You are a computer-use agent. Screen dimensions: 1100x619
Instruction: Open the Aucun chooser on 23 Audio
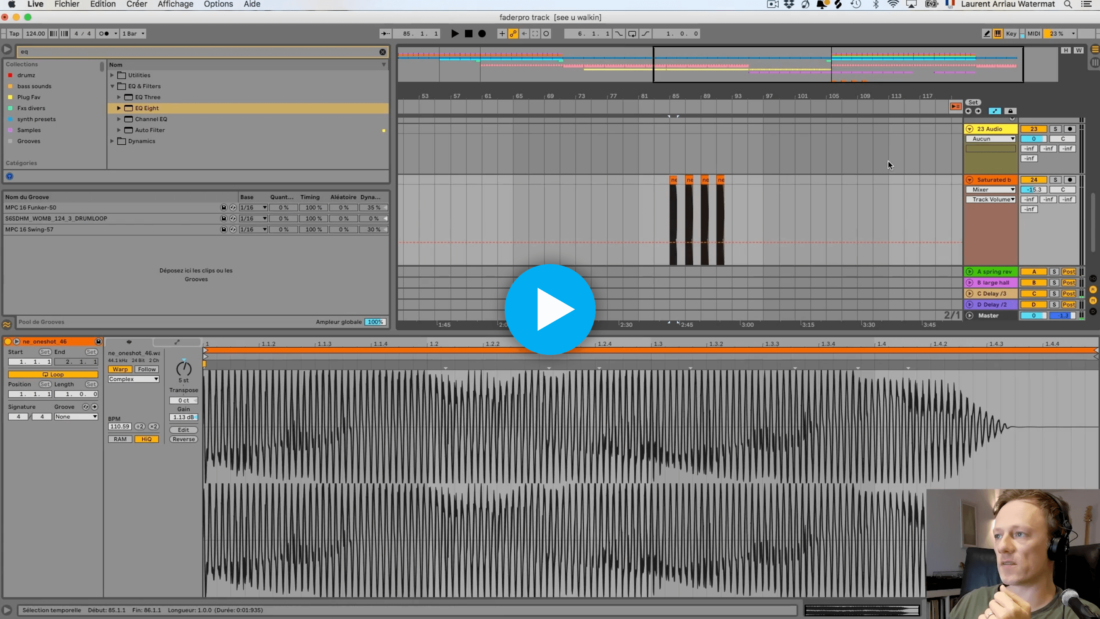[x=991, y=139]
